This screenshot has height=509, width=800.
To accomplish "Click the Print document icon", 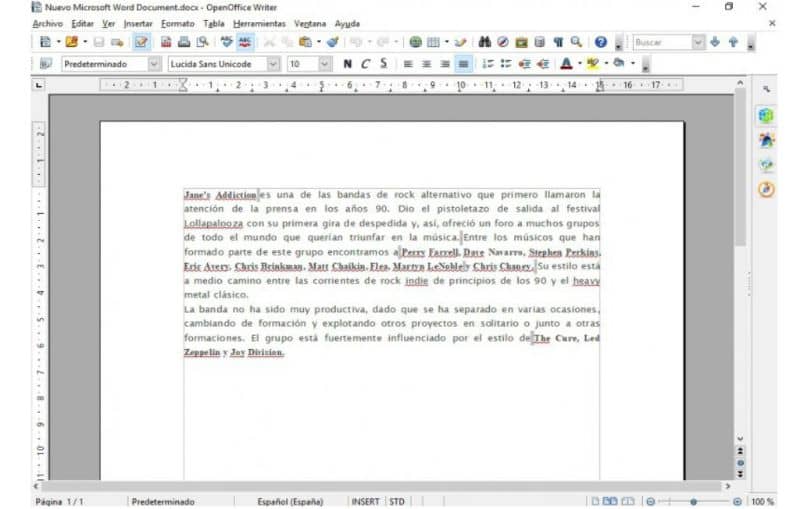I will coord(184,42).
